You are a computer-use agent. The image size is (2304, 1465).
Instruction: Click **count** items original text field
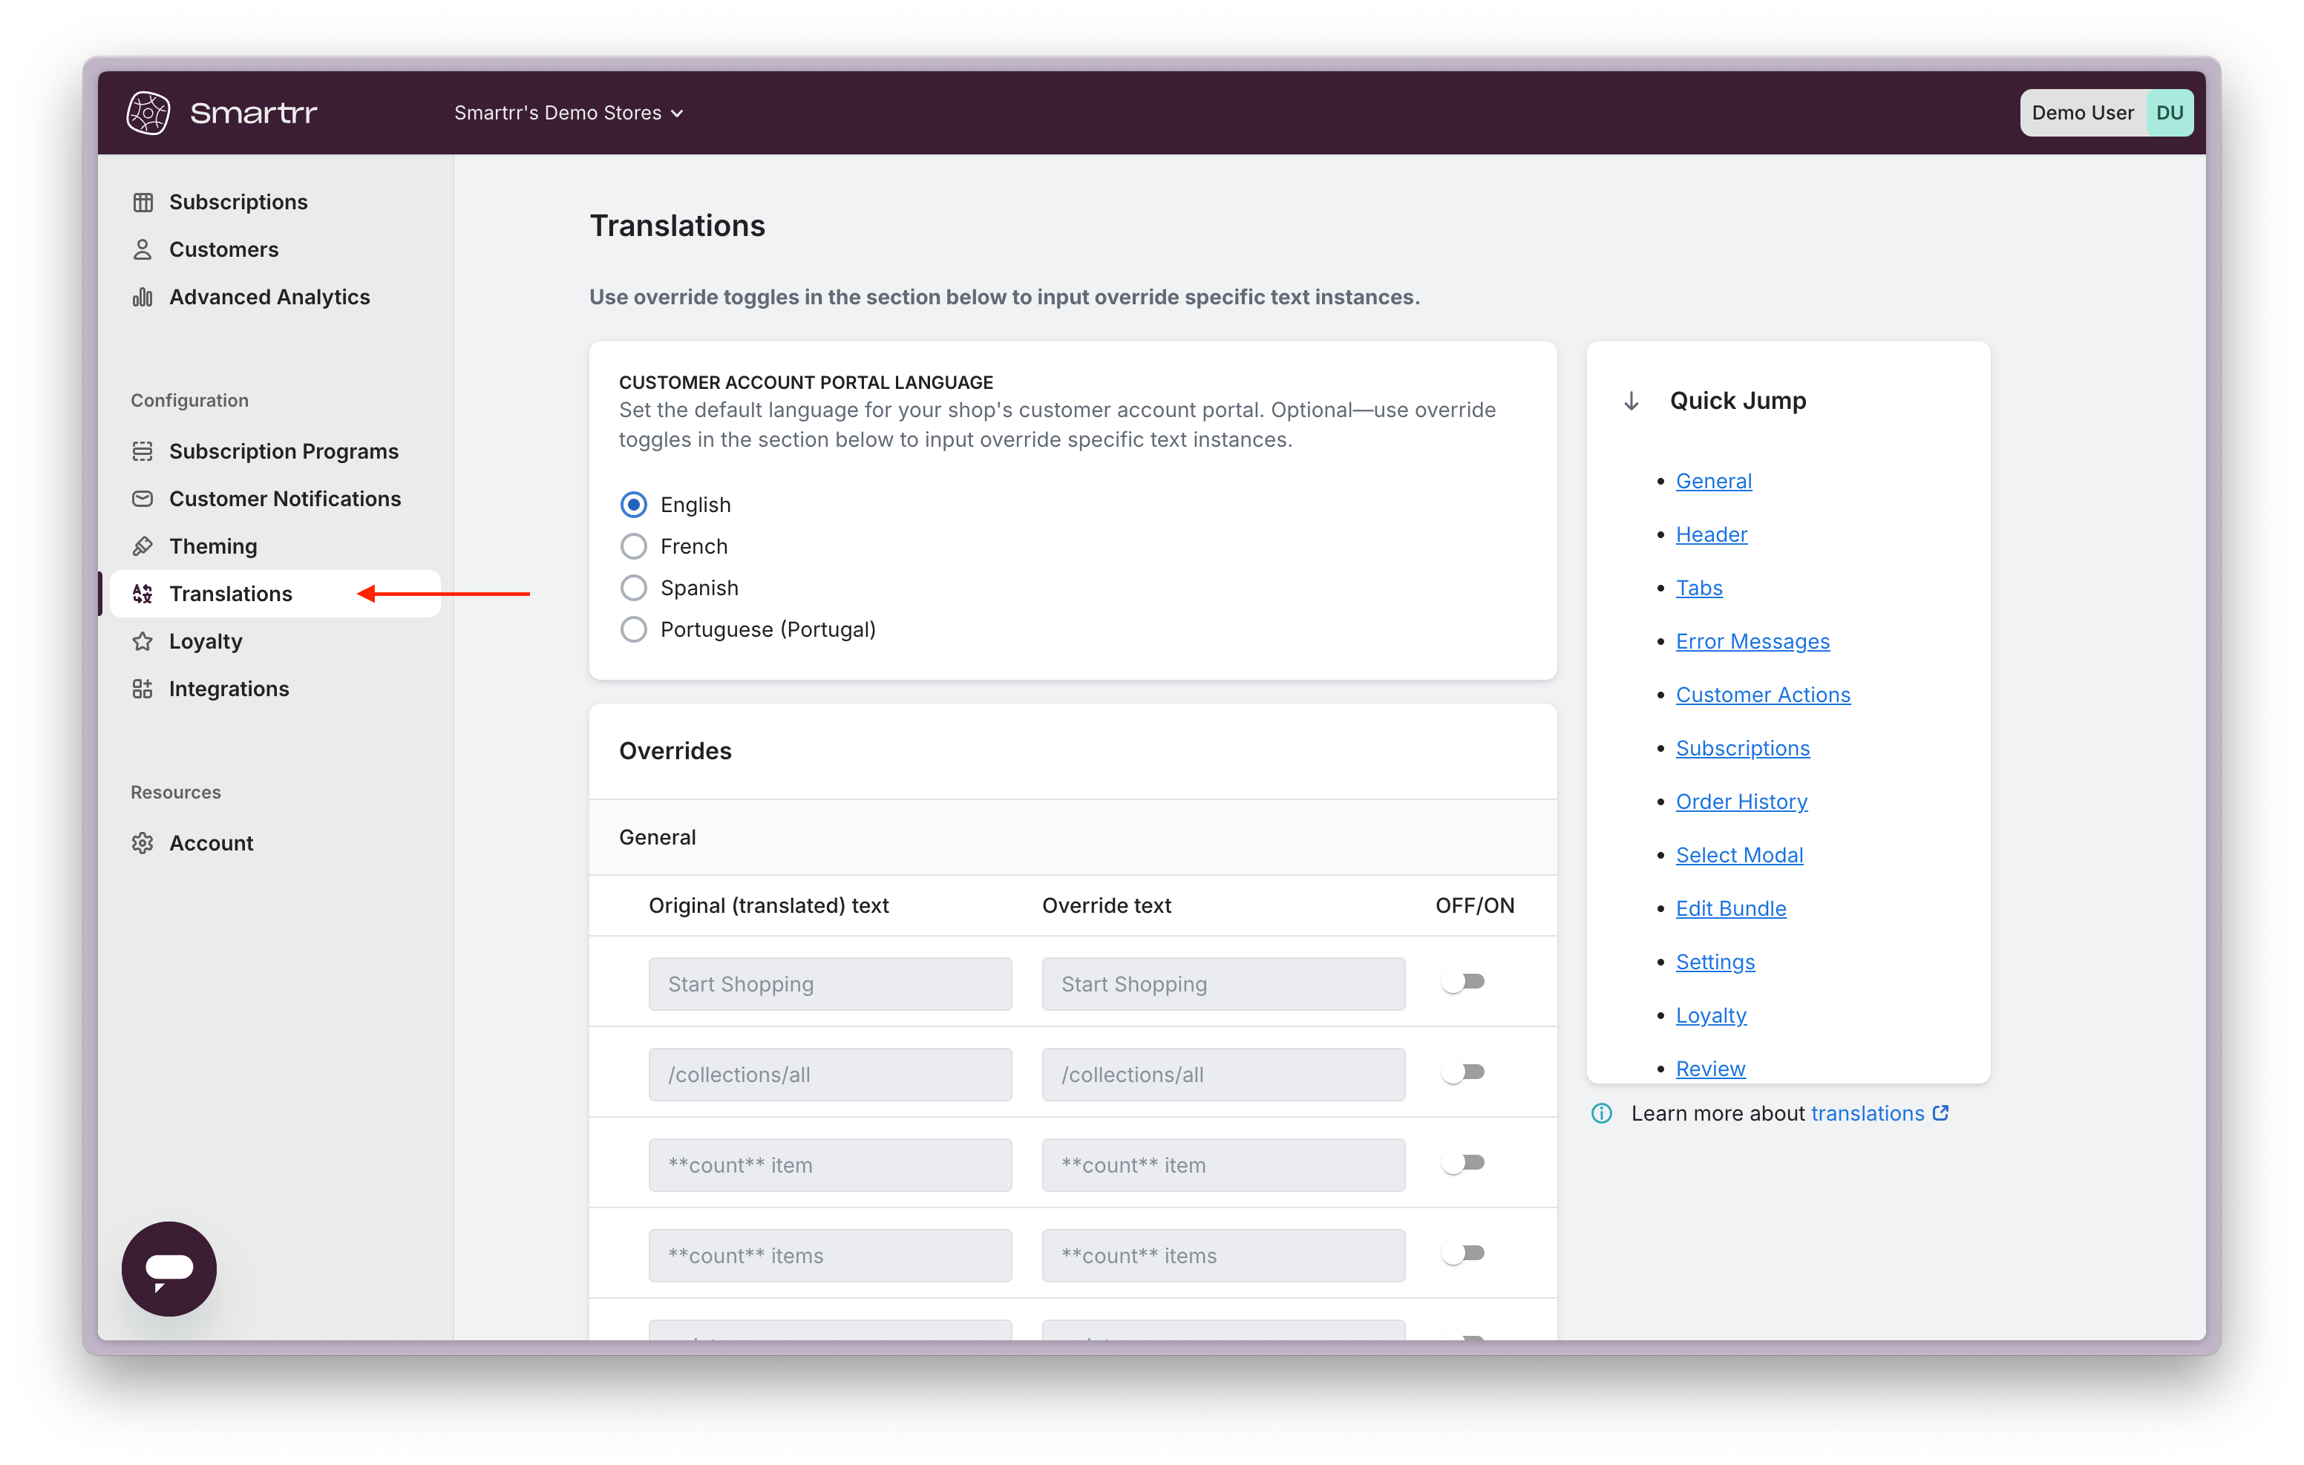[x=830, y=1256]
